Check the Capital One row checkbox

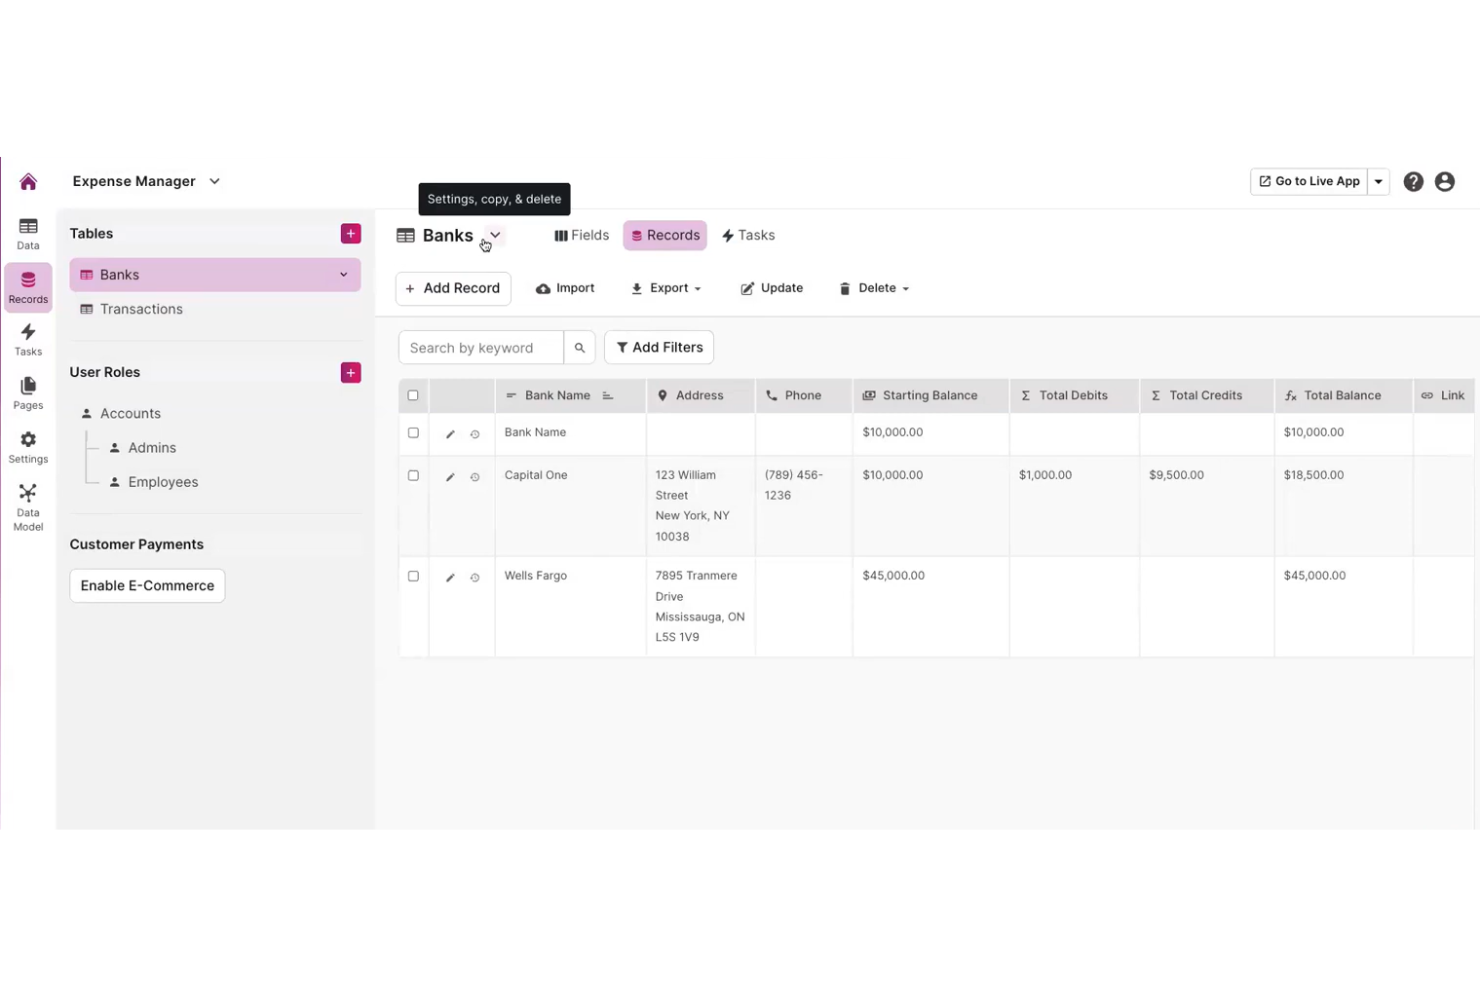coord(413,475)
